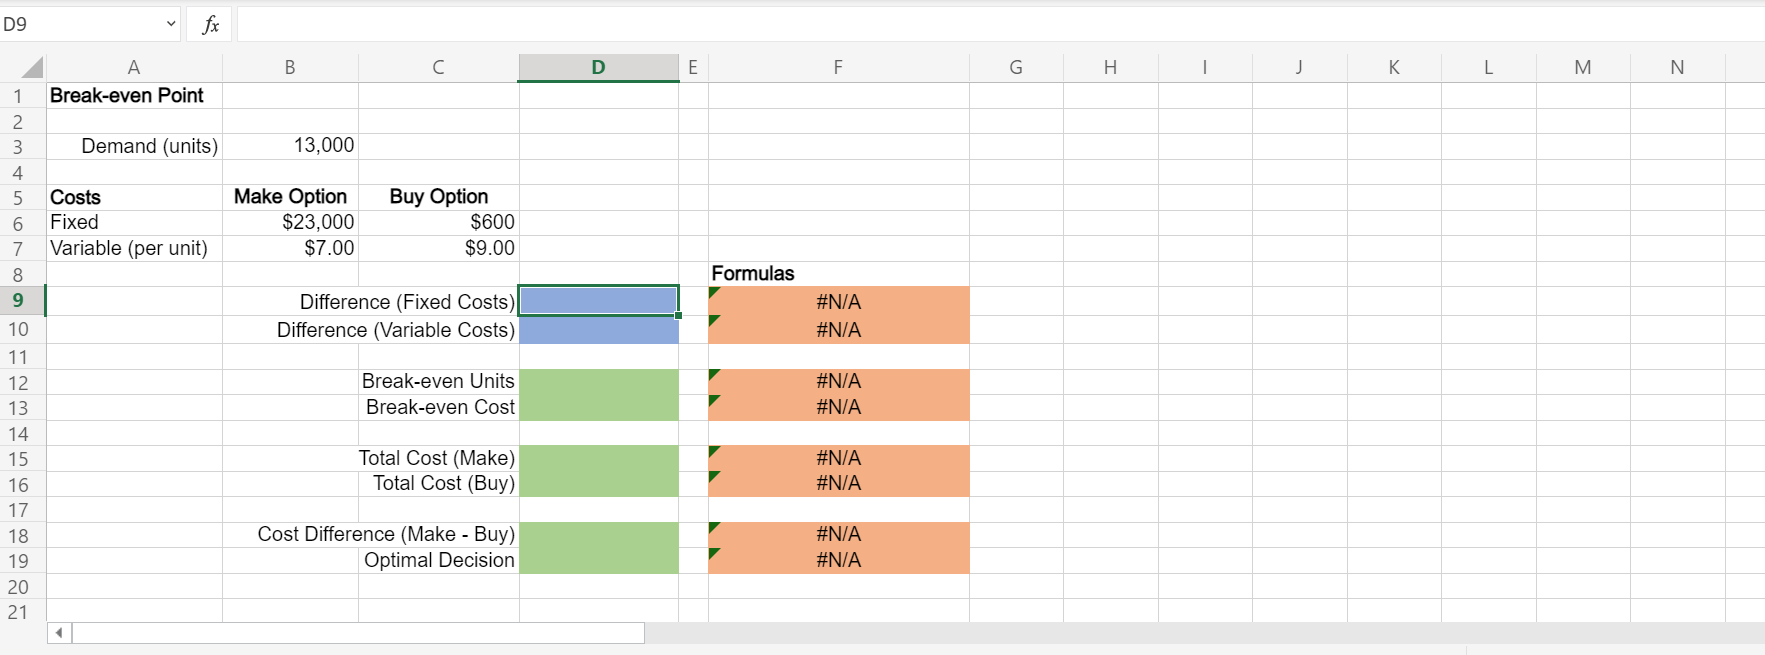Select #N/A formula cell in row 18
The width and height of the screenshot is (1765, 655).
[838, 535]
